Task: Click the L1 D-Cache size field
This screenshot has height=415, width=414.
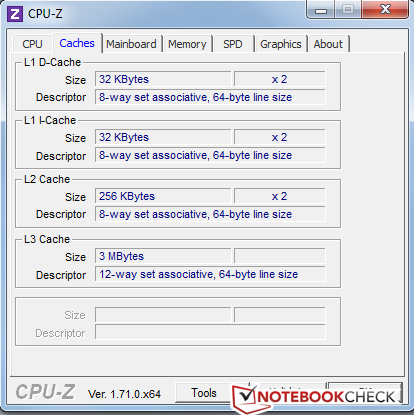Action: (x=163, y=79)
